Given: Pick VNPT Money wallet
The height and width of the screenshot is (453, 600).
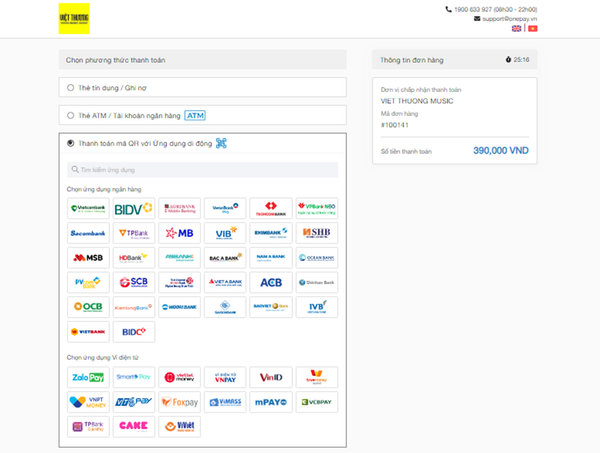Looking at the screenshot, I should coord(88,402).
